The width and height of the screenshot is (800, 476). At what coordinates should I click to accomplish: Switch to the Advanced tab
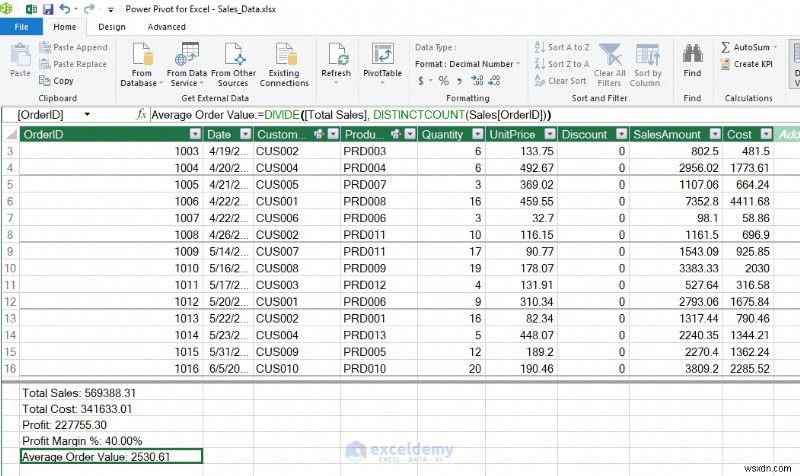(x=166, y=27)
